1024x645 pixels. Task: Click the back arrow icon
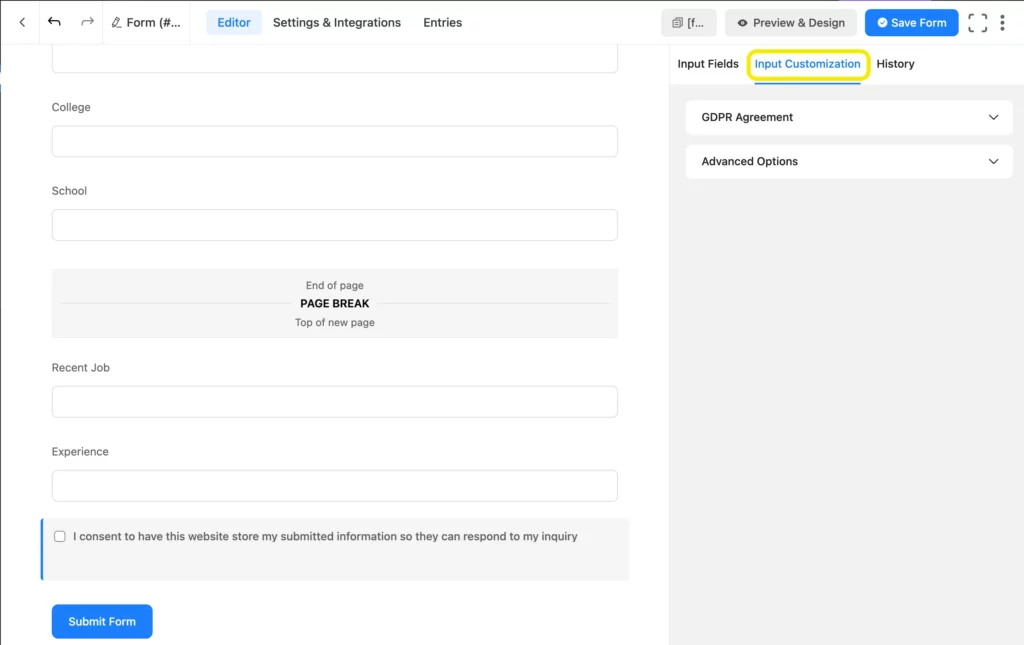(22, 22)
